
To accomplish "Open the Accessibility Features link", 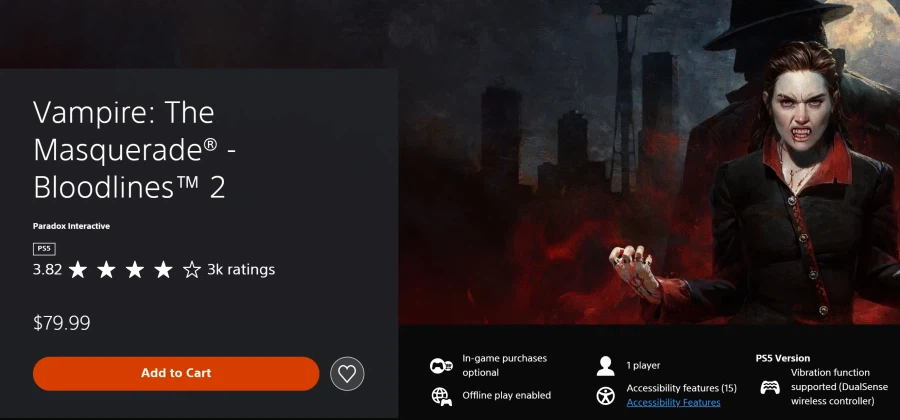I will point(673,402).
